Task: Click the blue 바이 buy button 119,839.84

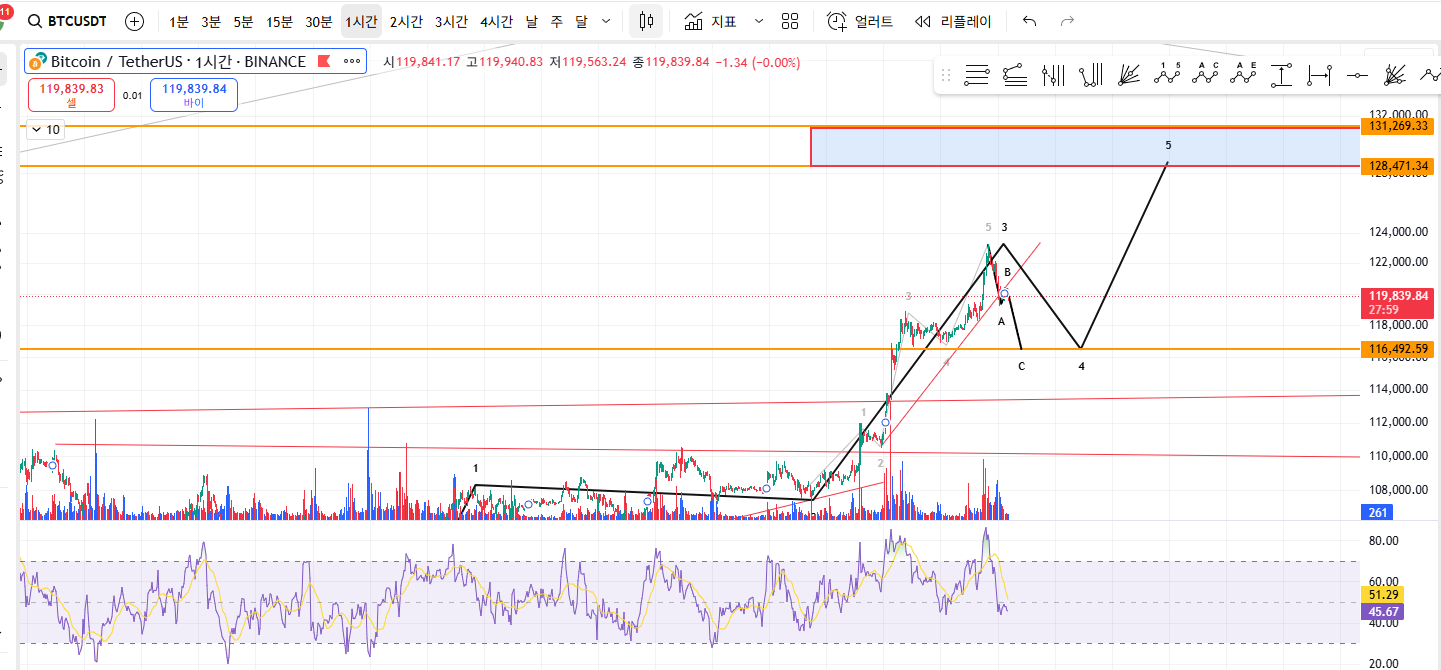Action: click(x=194, y=94)
